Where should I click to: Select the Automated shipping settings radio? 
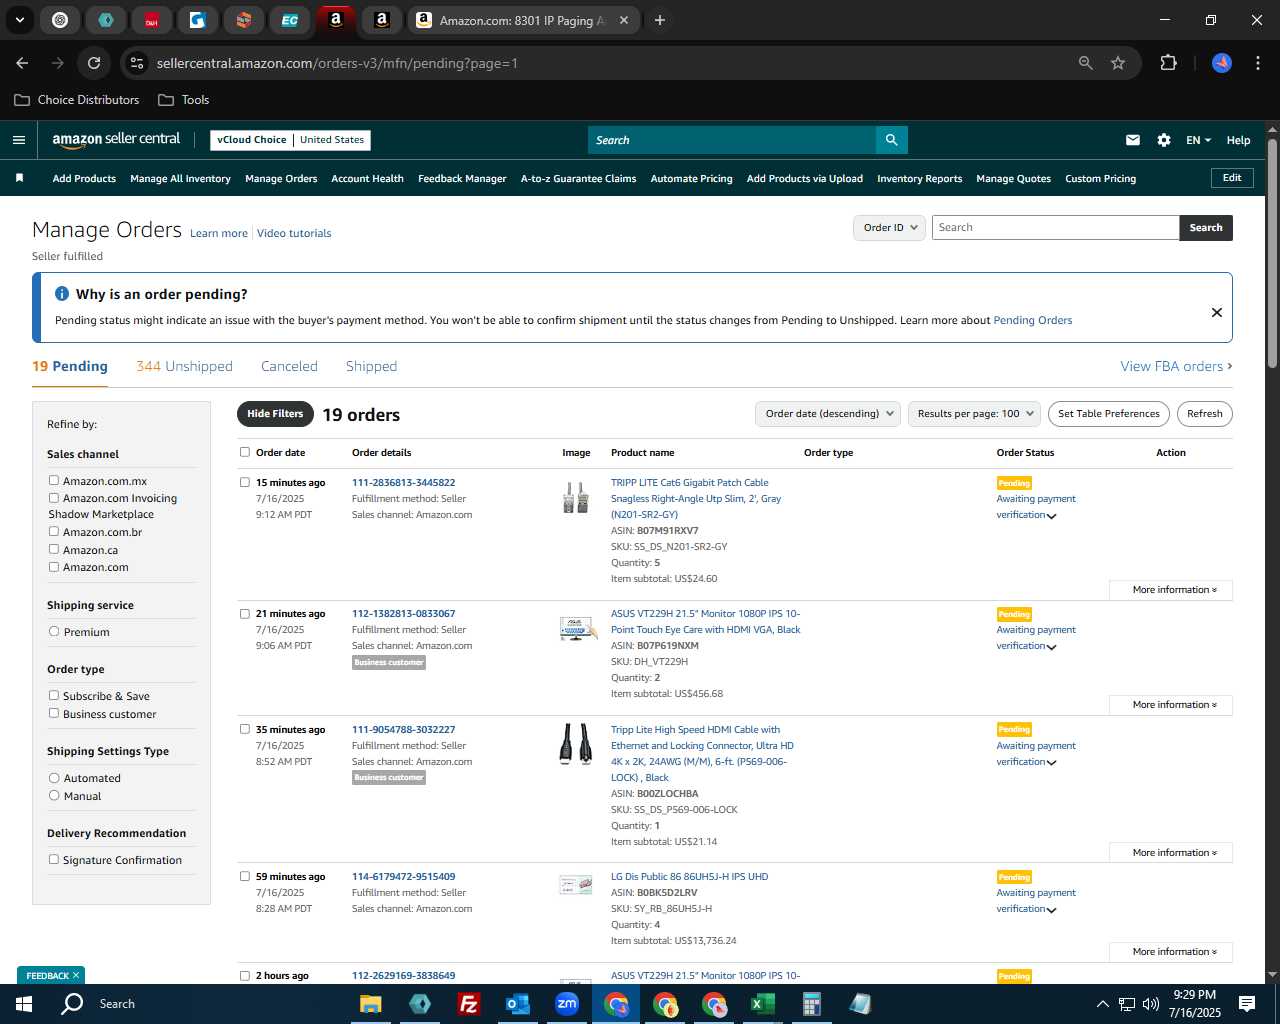54,777
